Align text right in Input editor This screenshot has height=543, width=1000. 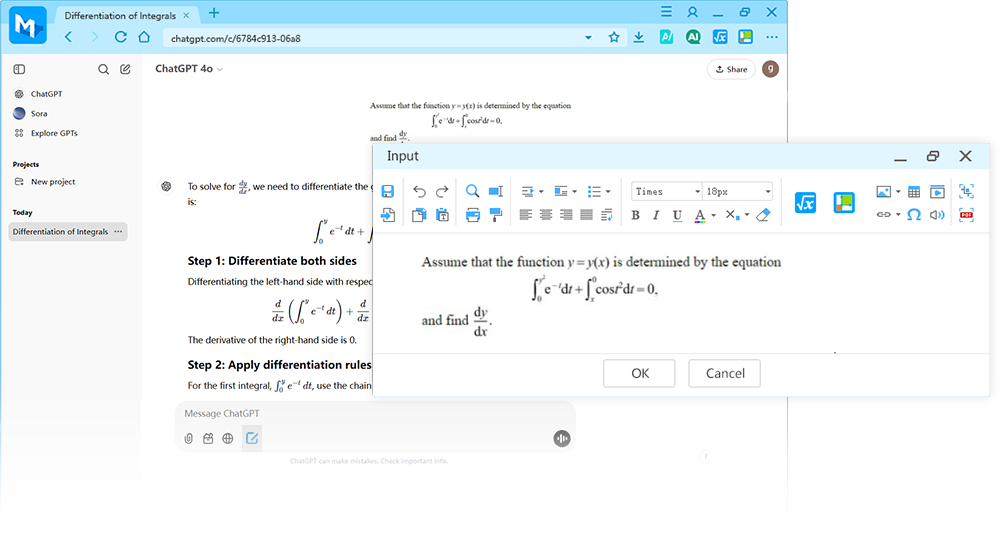pyautogui.click(x=566, y=215)
